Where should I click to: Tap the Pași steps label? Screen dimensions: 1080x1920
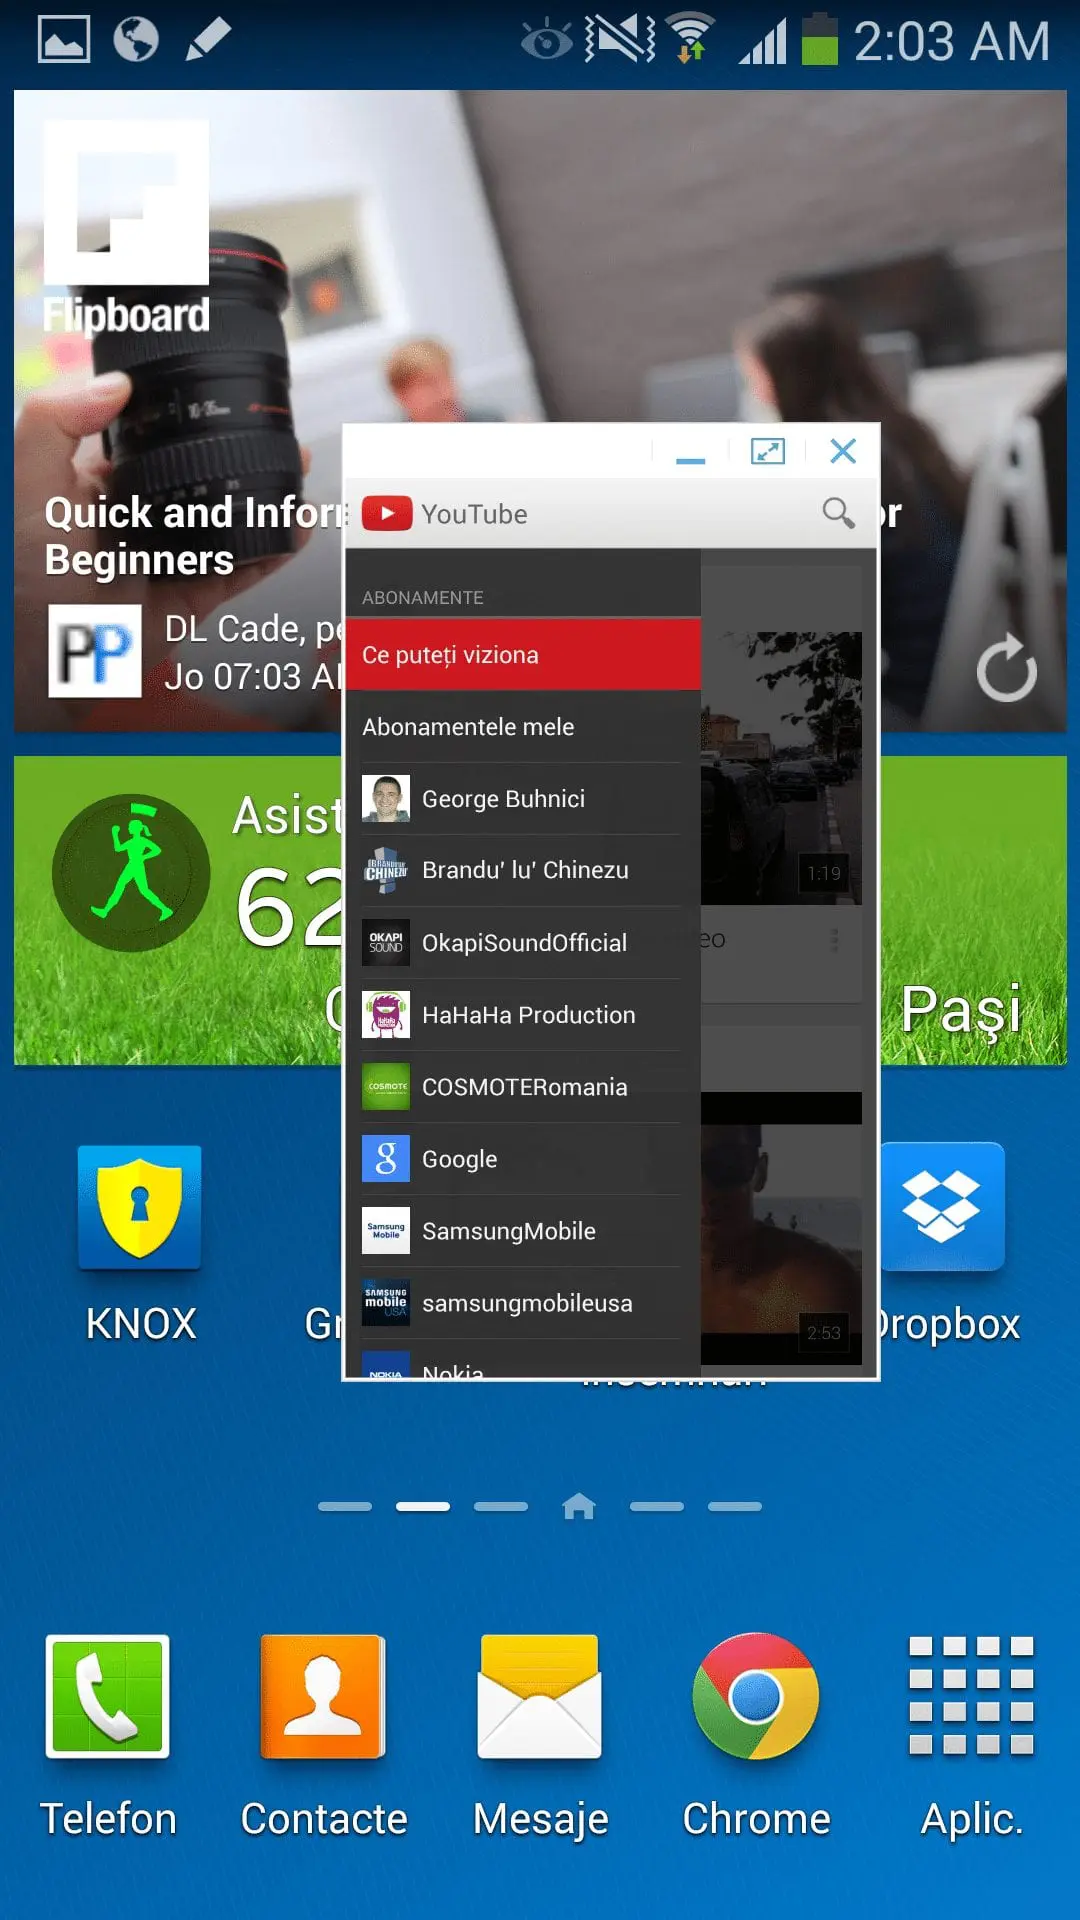961,1010
